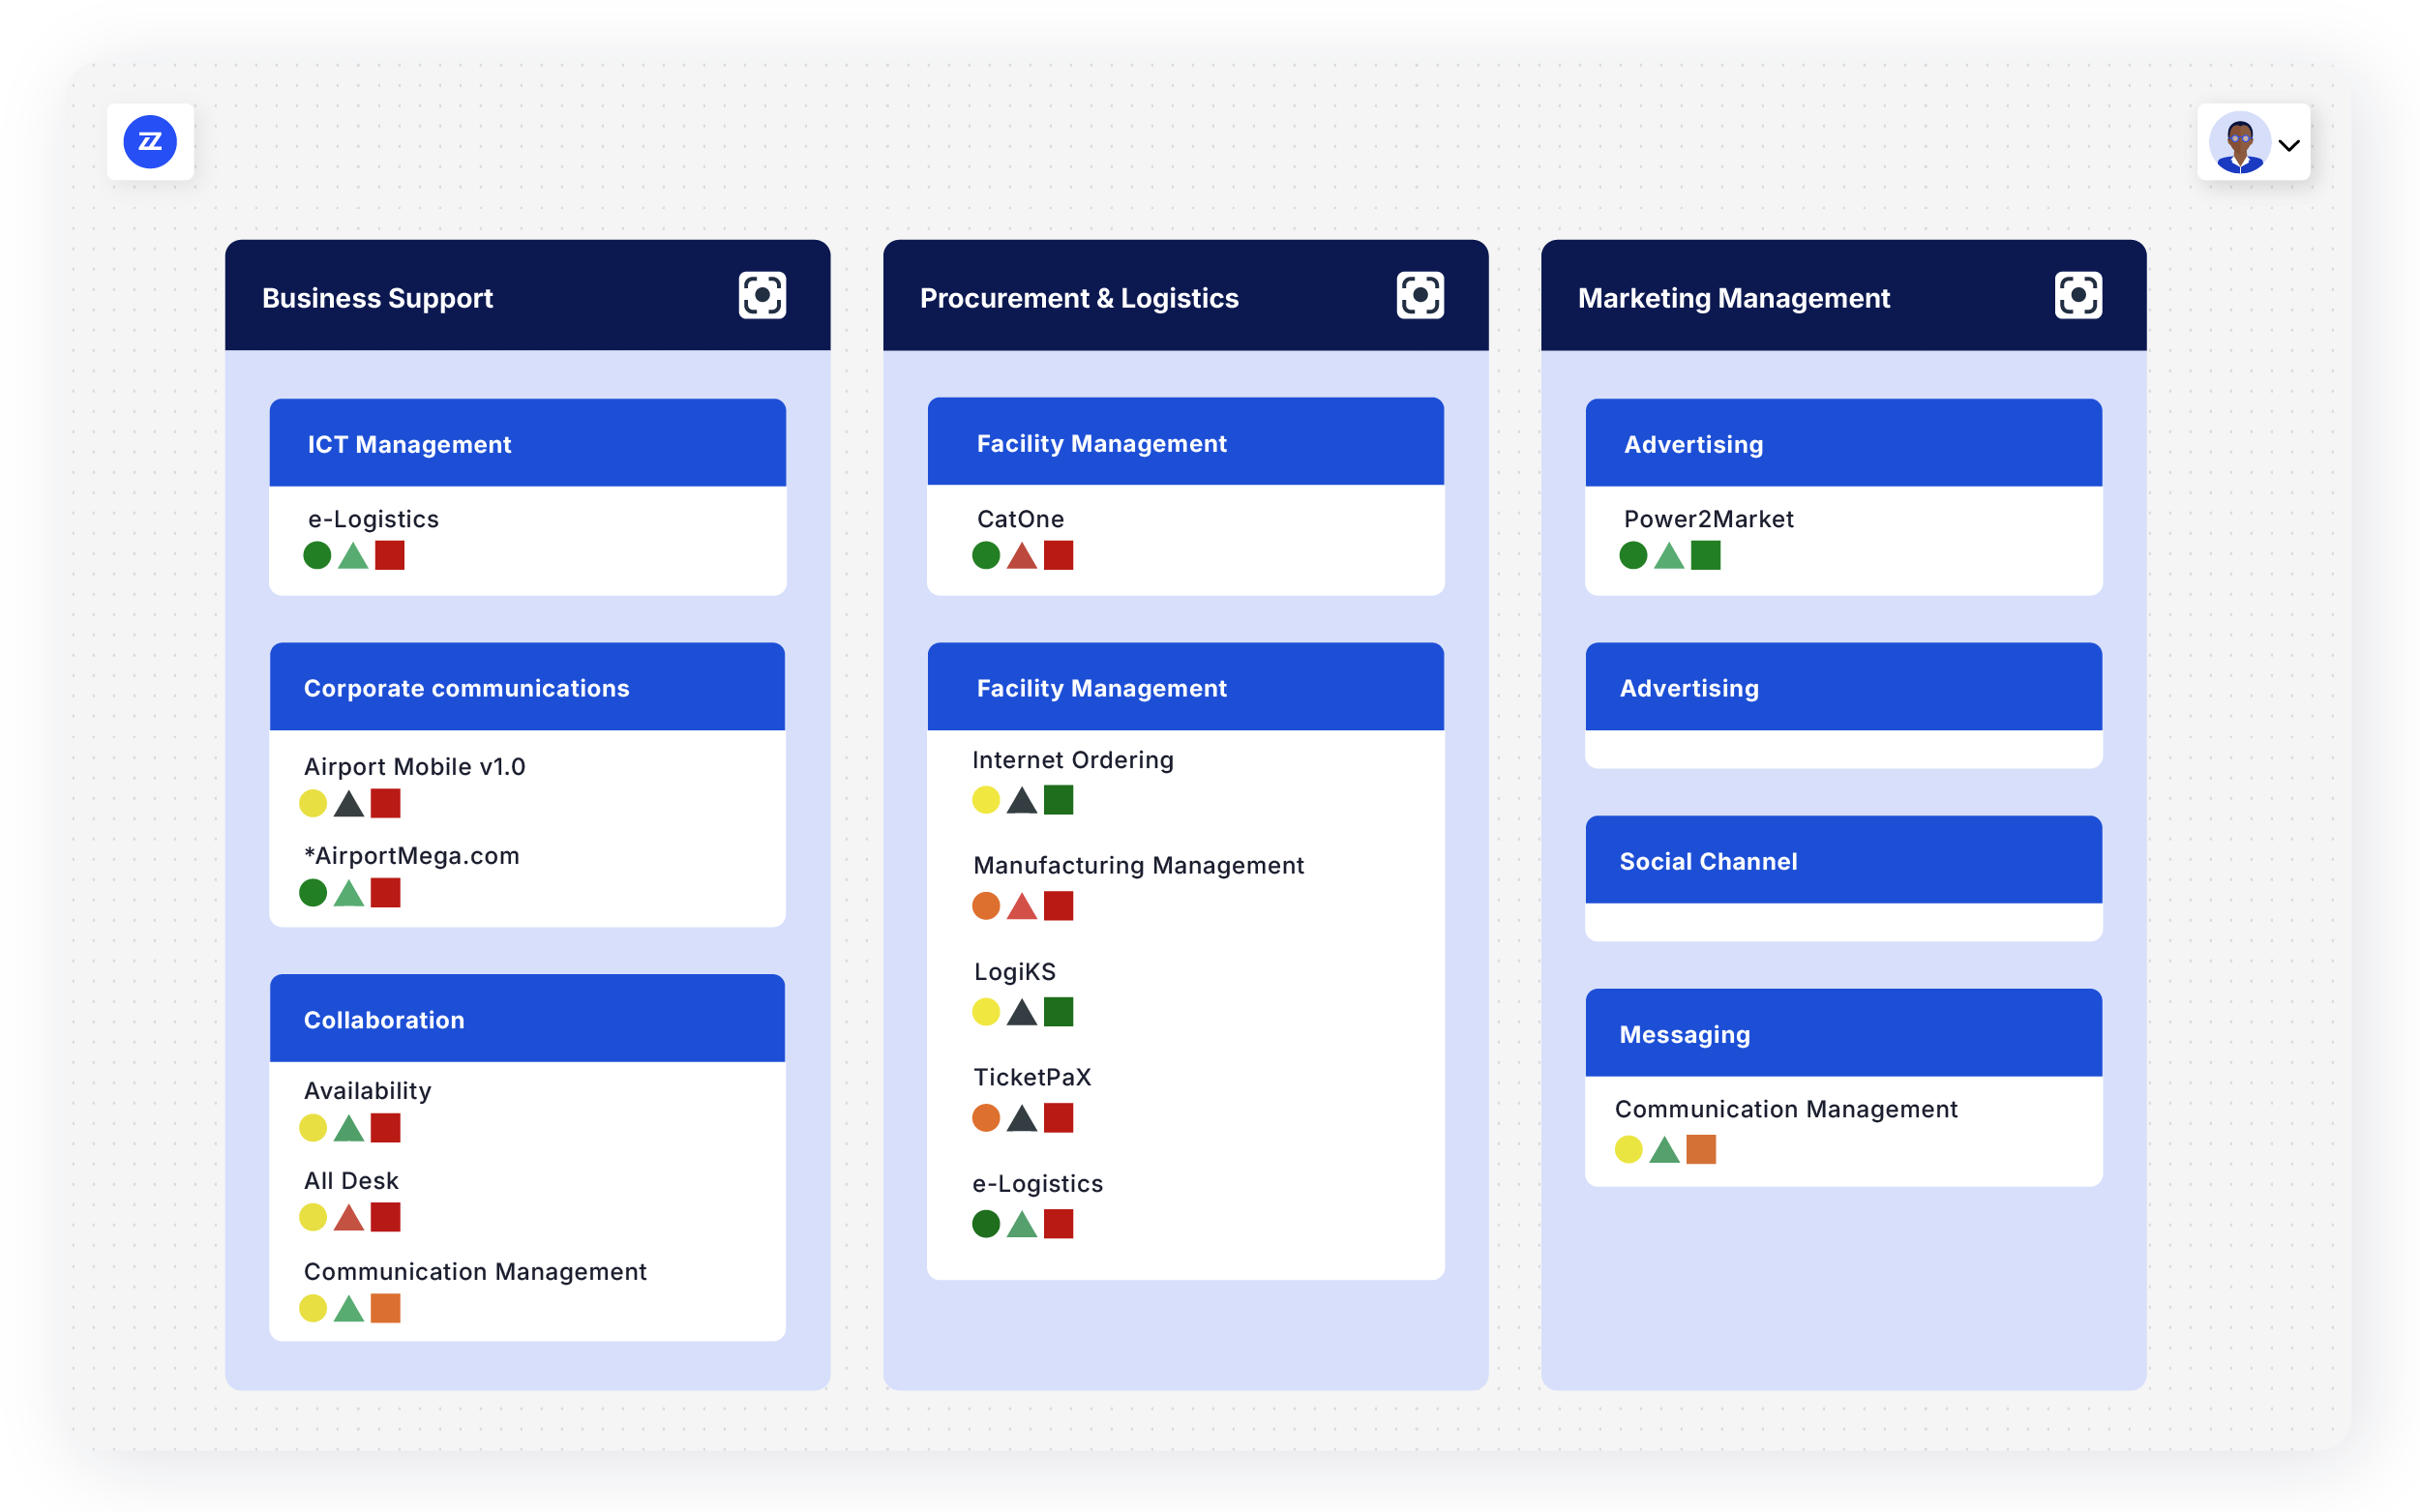Open the Collaboration card header
Screen dimensions: 2420x1512
tap(527, 1019)
